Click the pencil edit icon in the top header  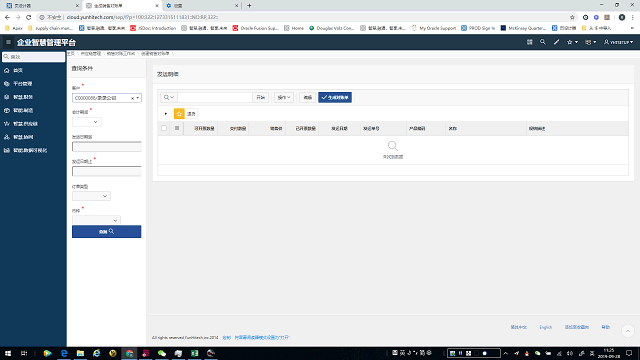[x=556, y=42]
